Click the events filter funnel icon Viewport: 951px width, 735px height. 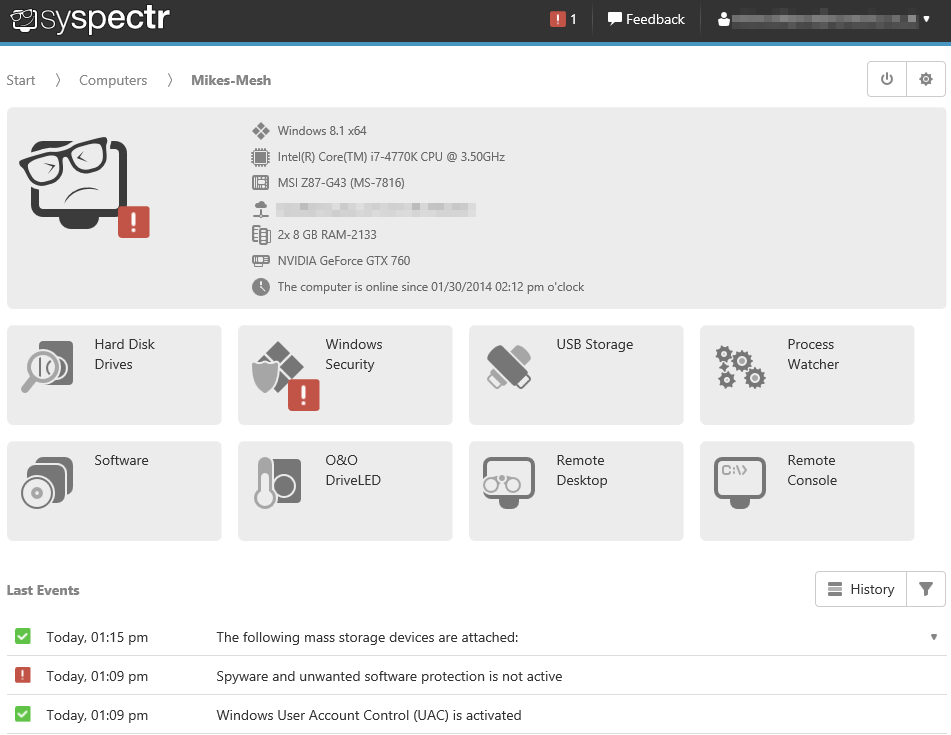coord(926,589)
